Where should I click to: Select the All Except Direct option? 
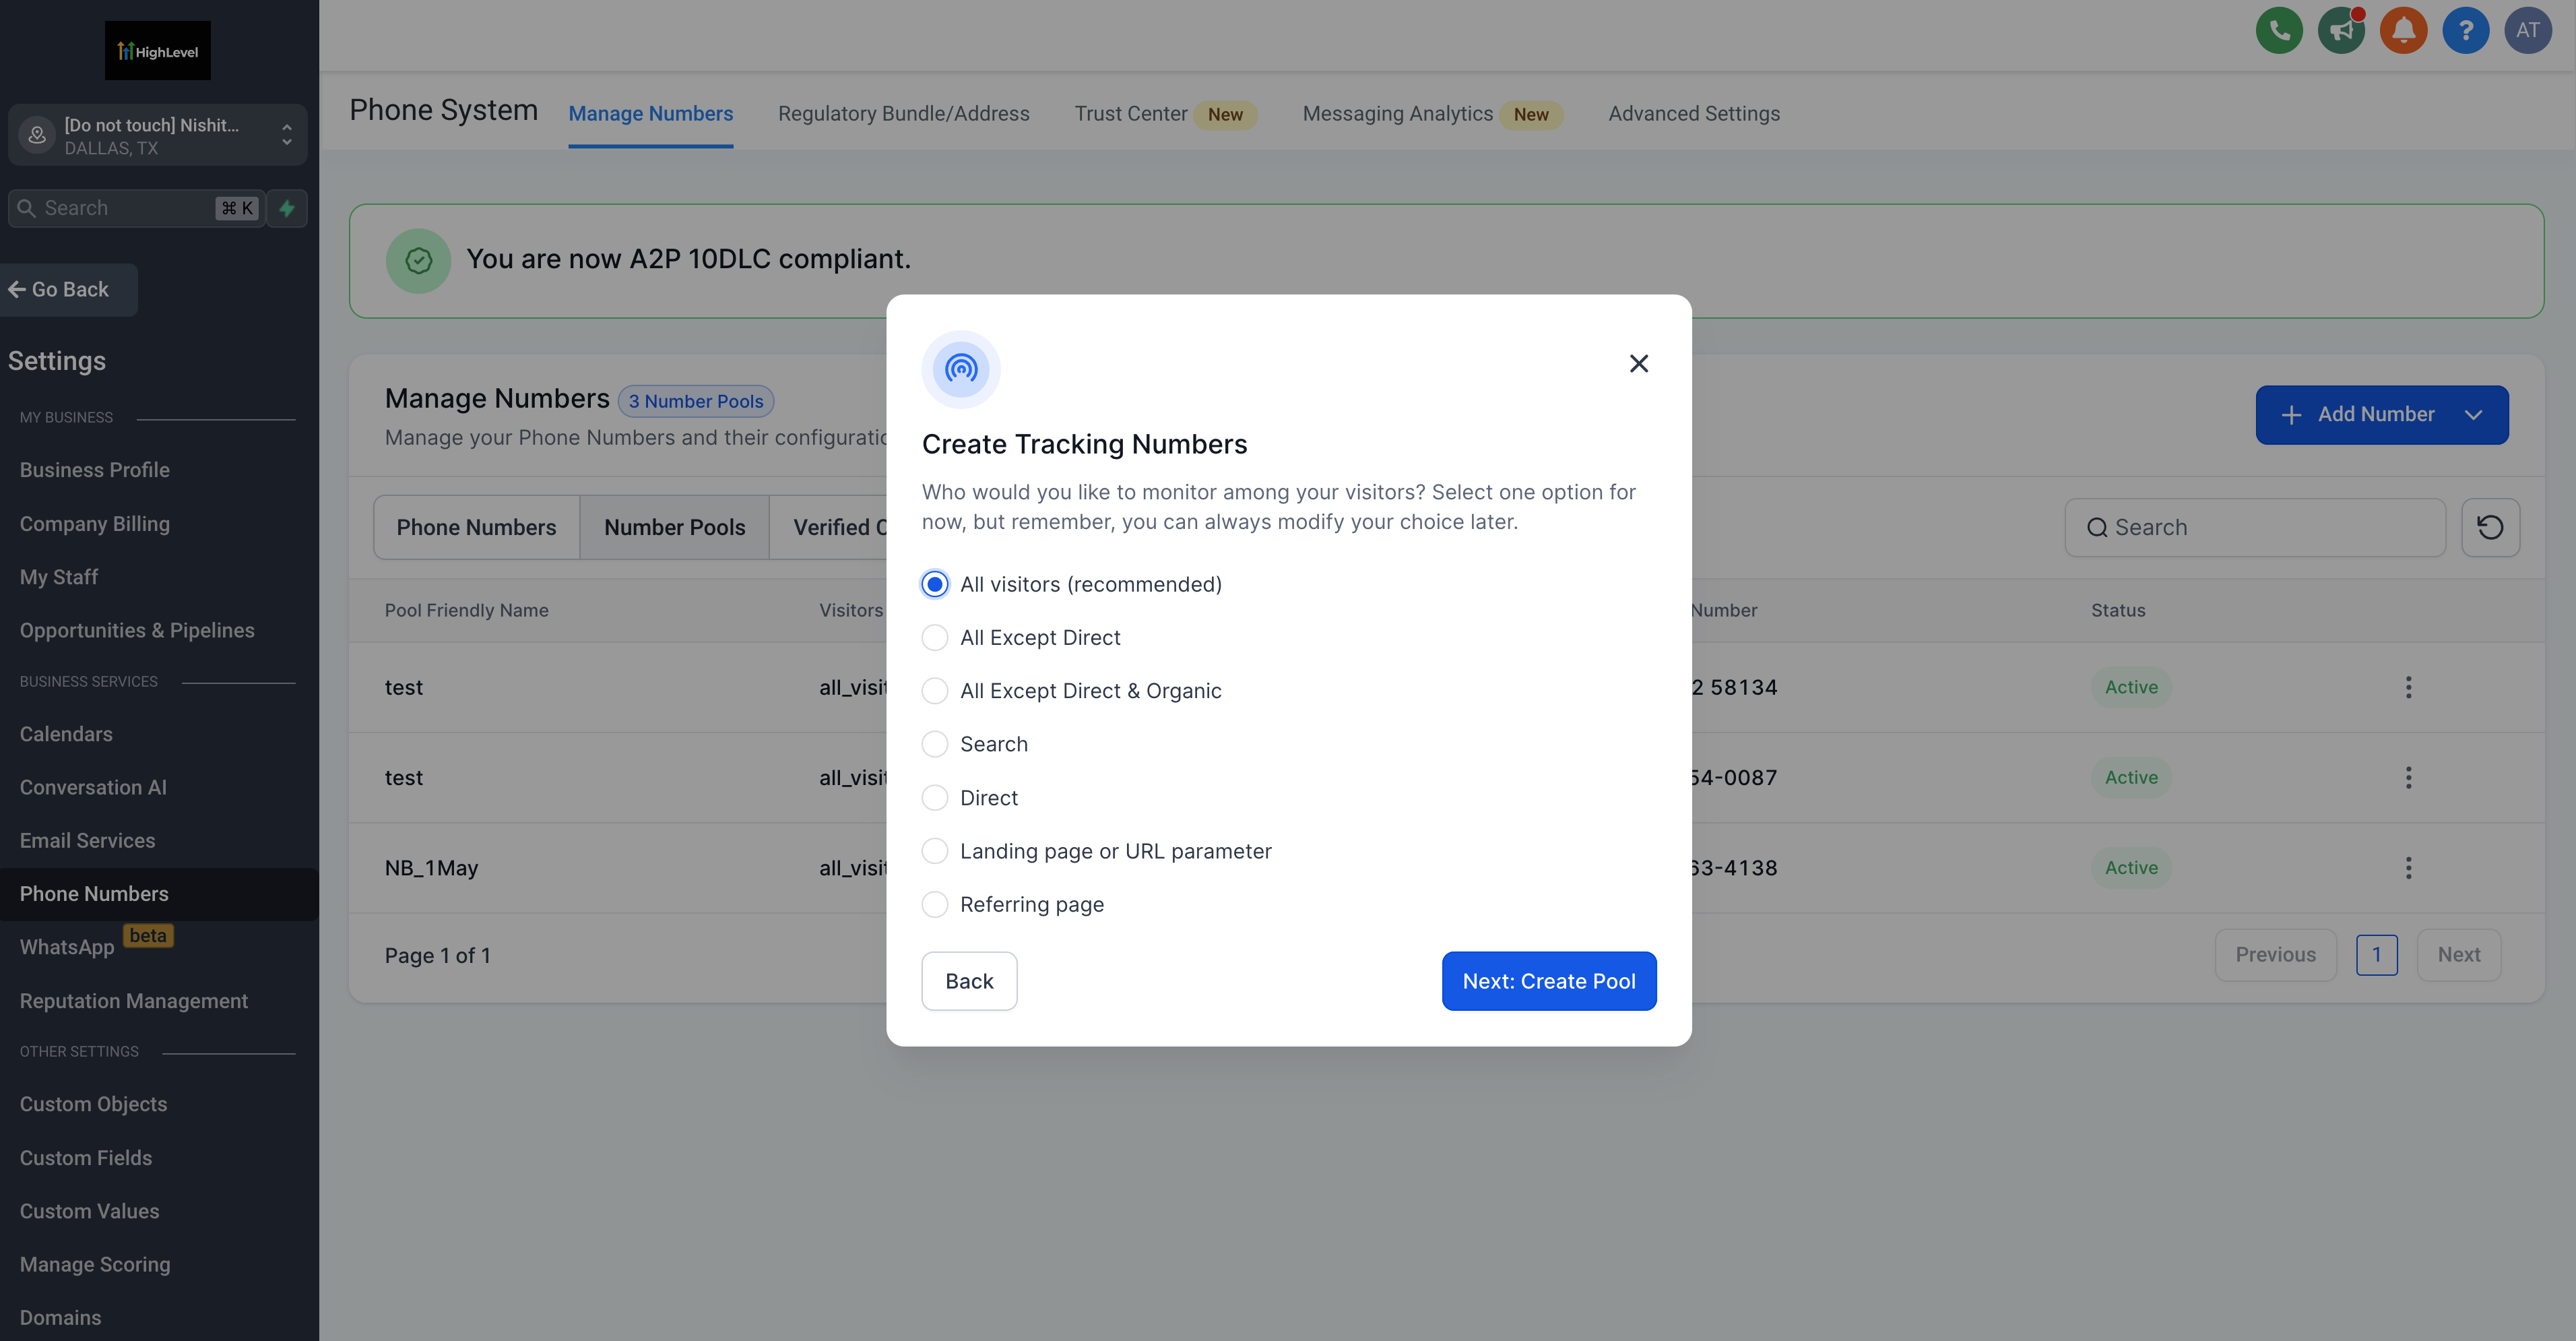(935, 637)
